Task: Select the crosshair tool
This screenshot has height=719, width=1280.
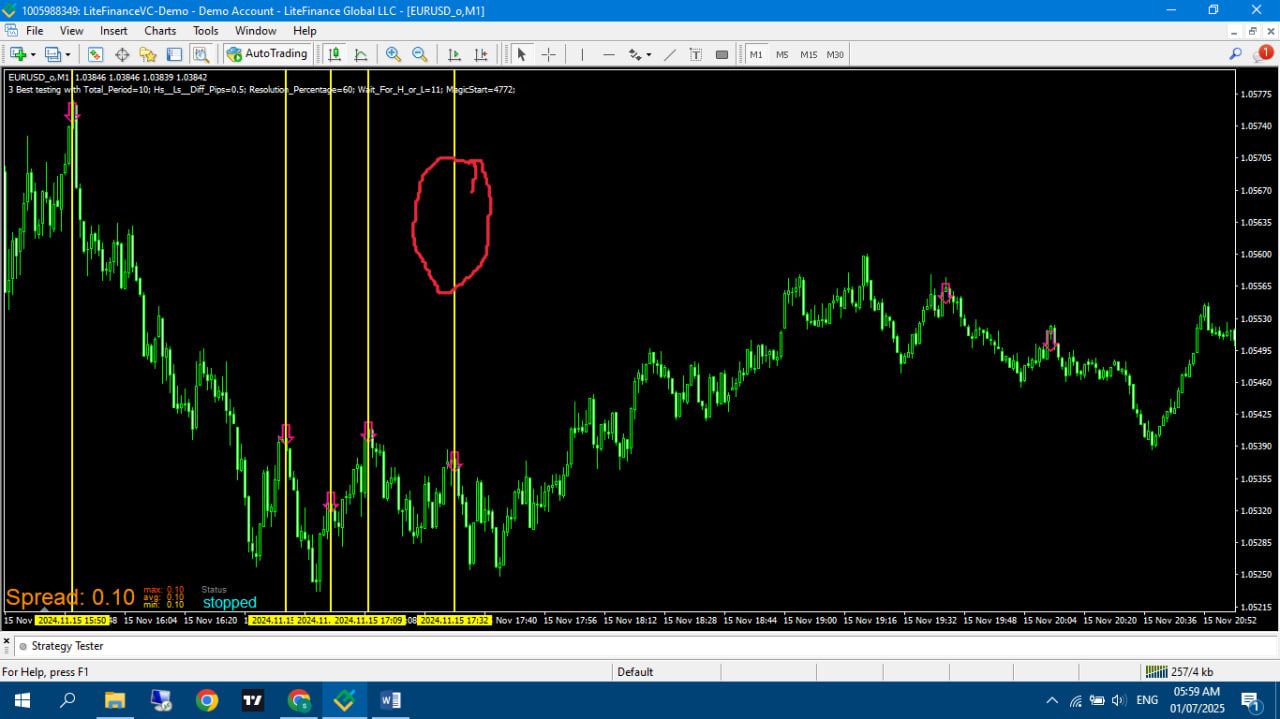Action: click(548, 54)
